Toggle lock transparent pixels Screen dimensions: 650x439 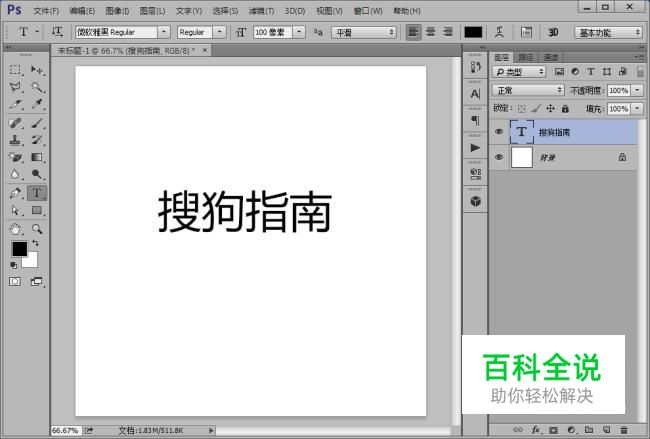tap(522, 109)
